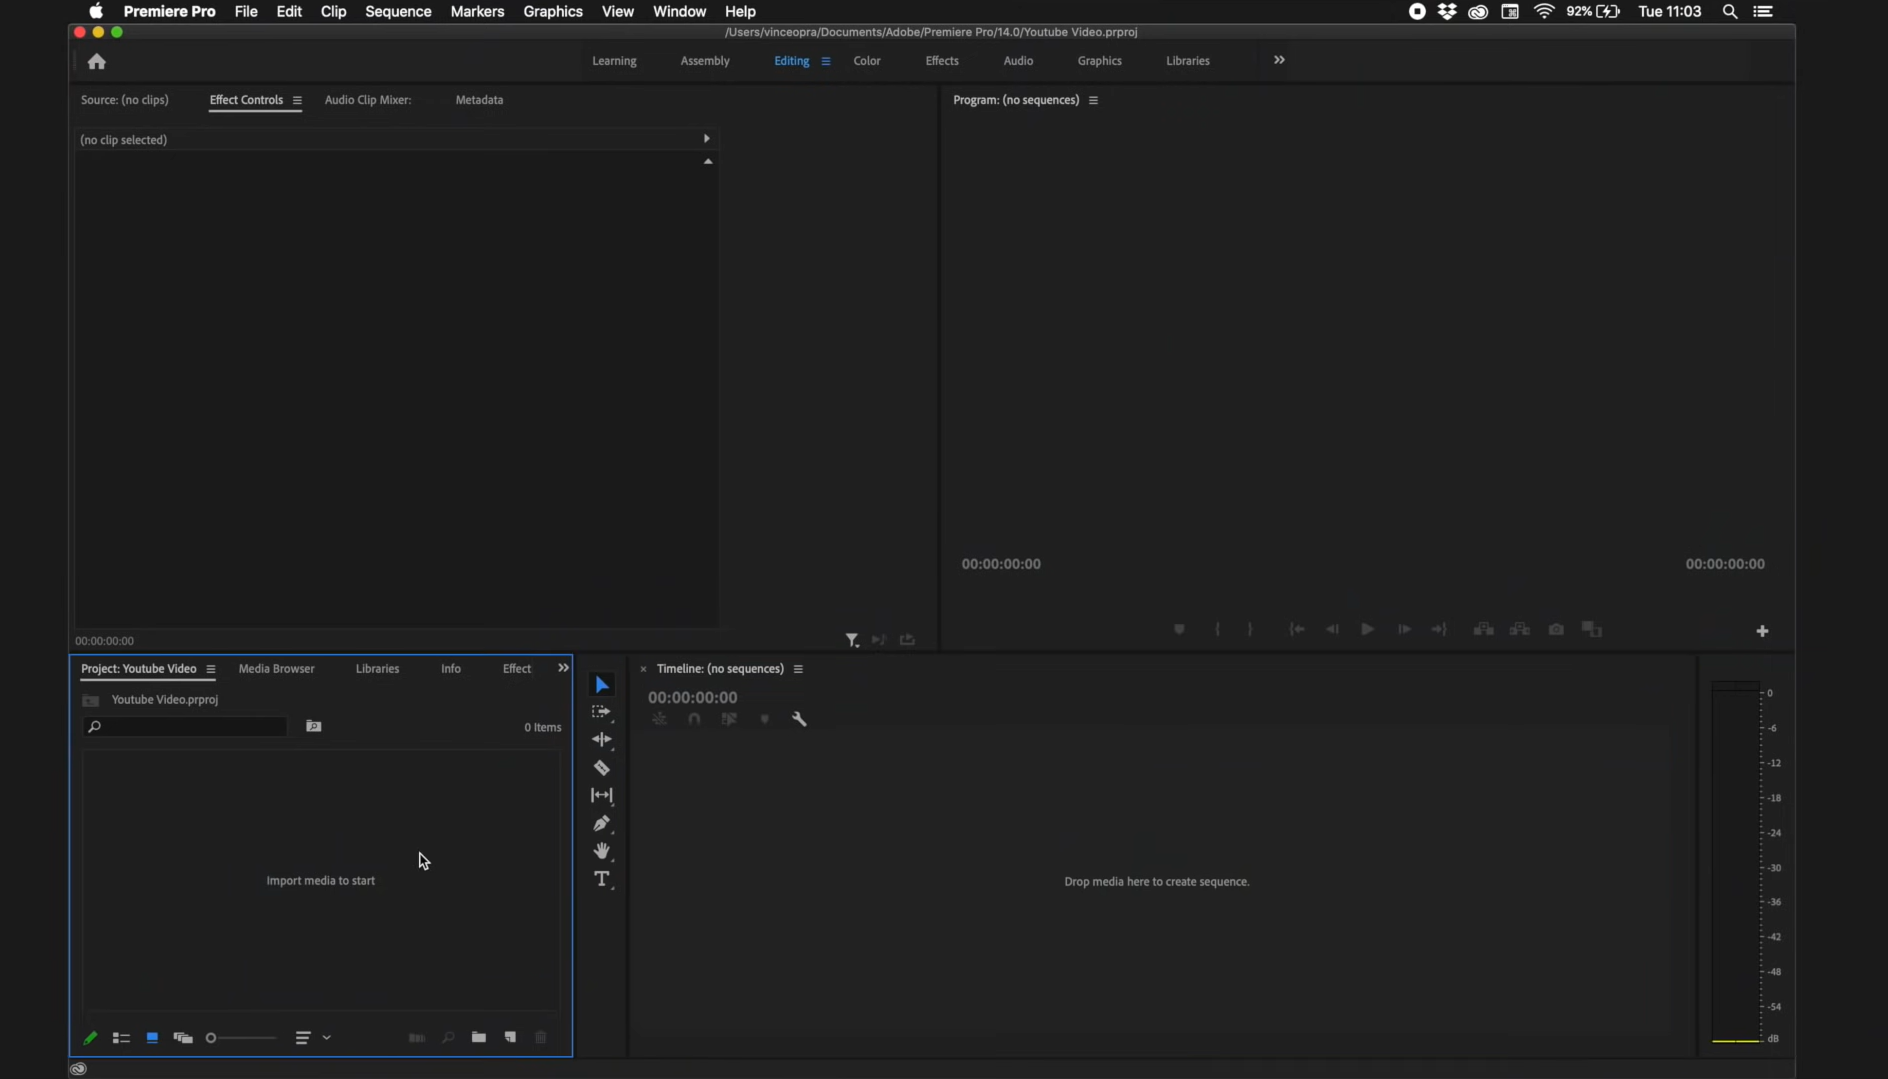Viewport: 1888px width, 1079px height.
Task: Toggle project writable green pencil
Action: [90, 1038]
